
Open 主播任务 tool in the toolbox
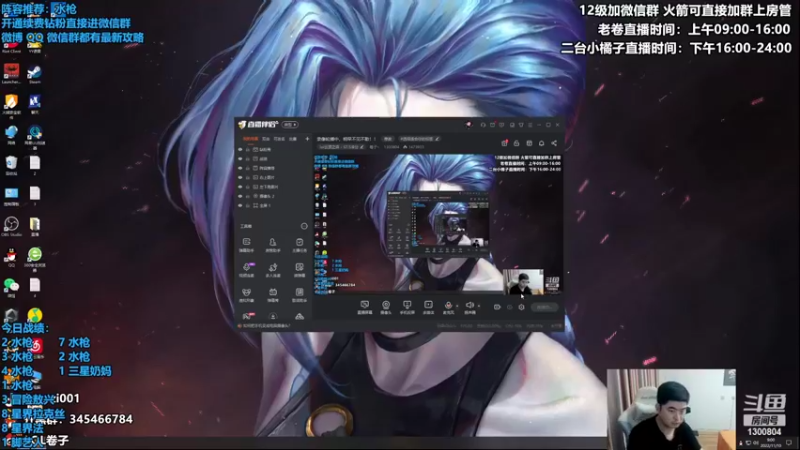pyautogui.click(x=299, y=245)
